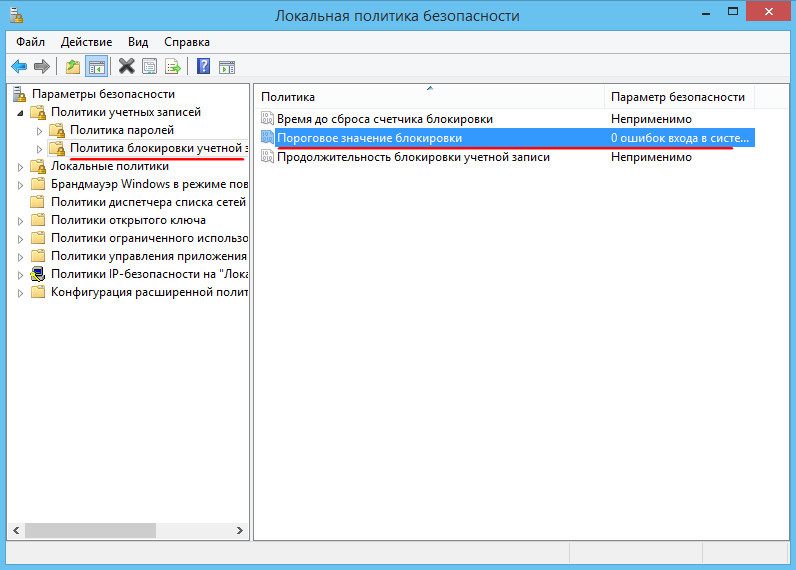Click the Up one level folder icon
This screenshot has height=570, width=796.
73,66
